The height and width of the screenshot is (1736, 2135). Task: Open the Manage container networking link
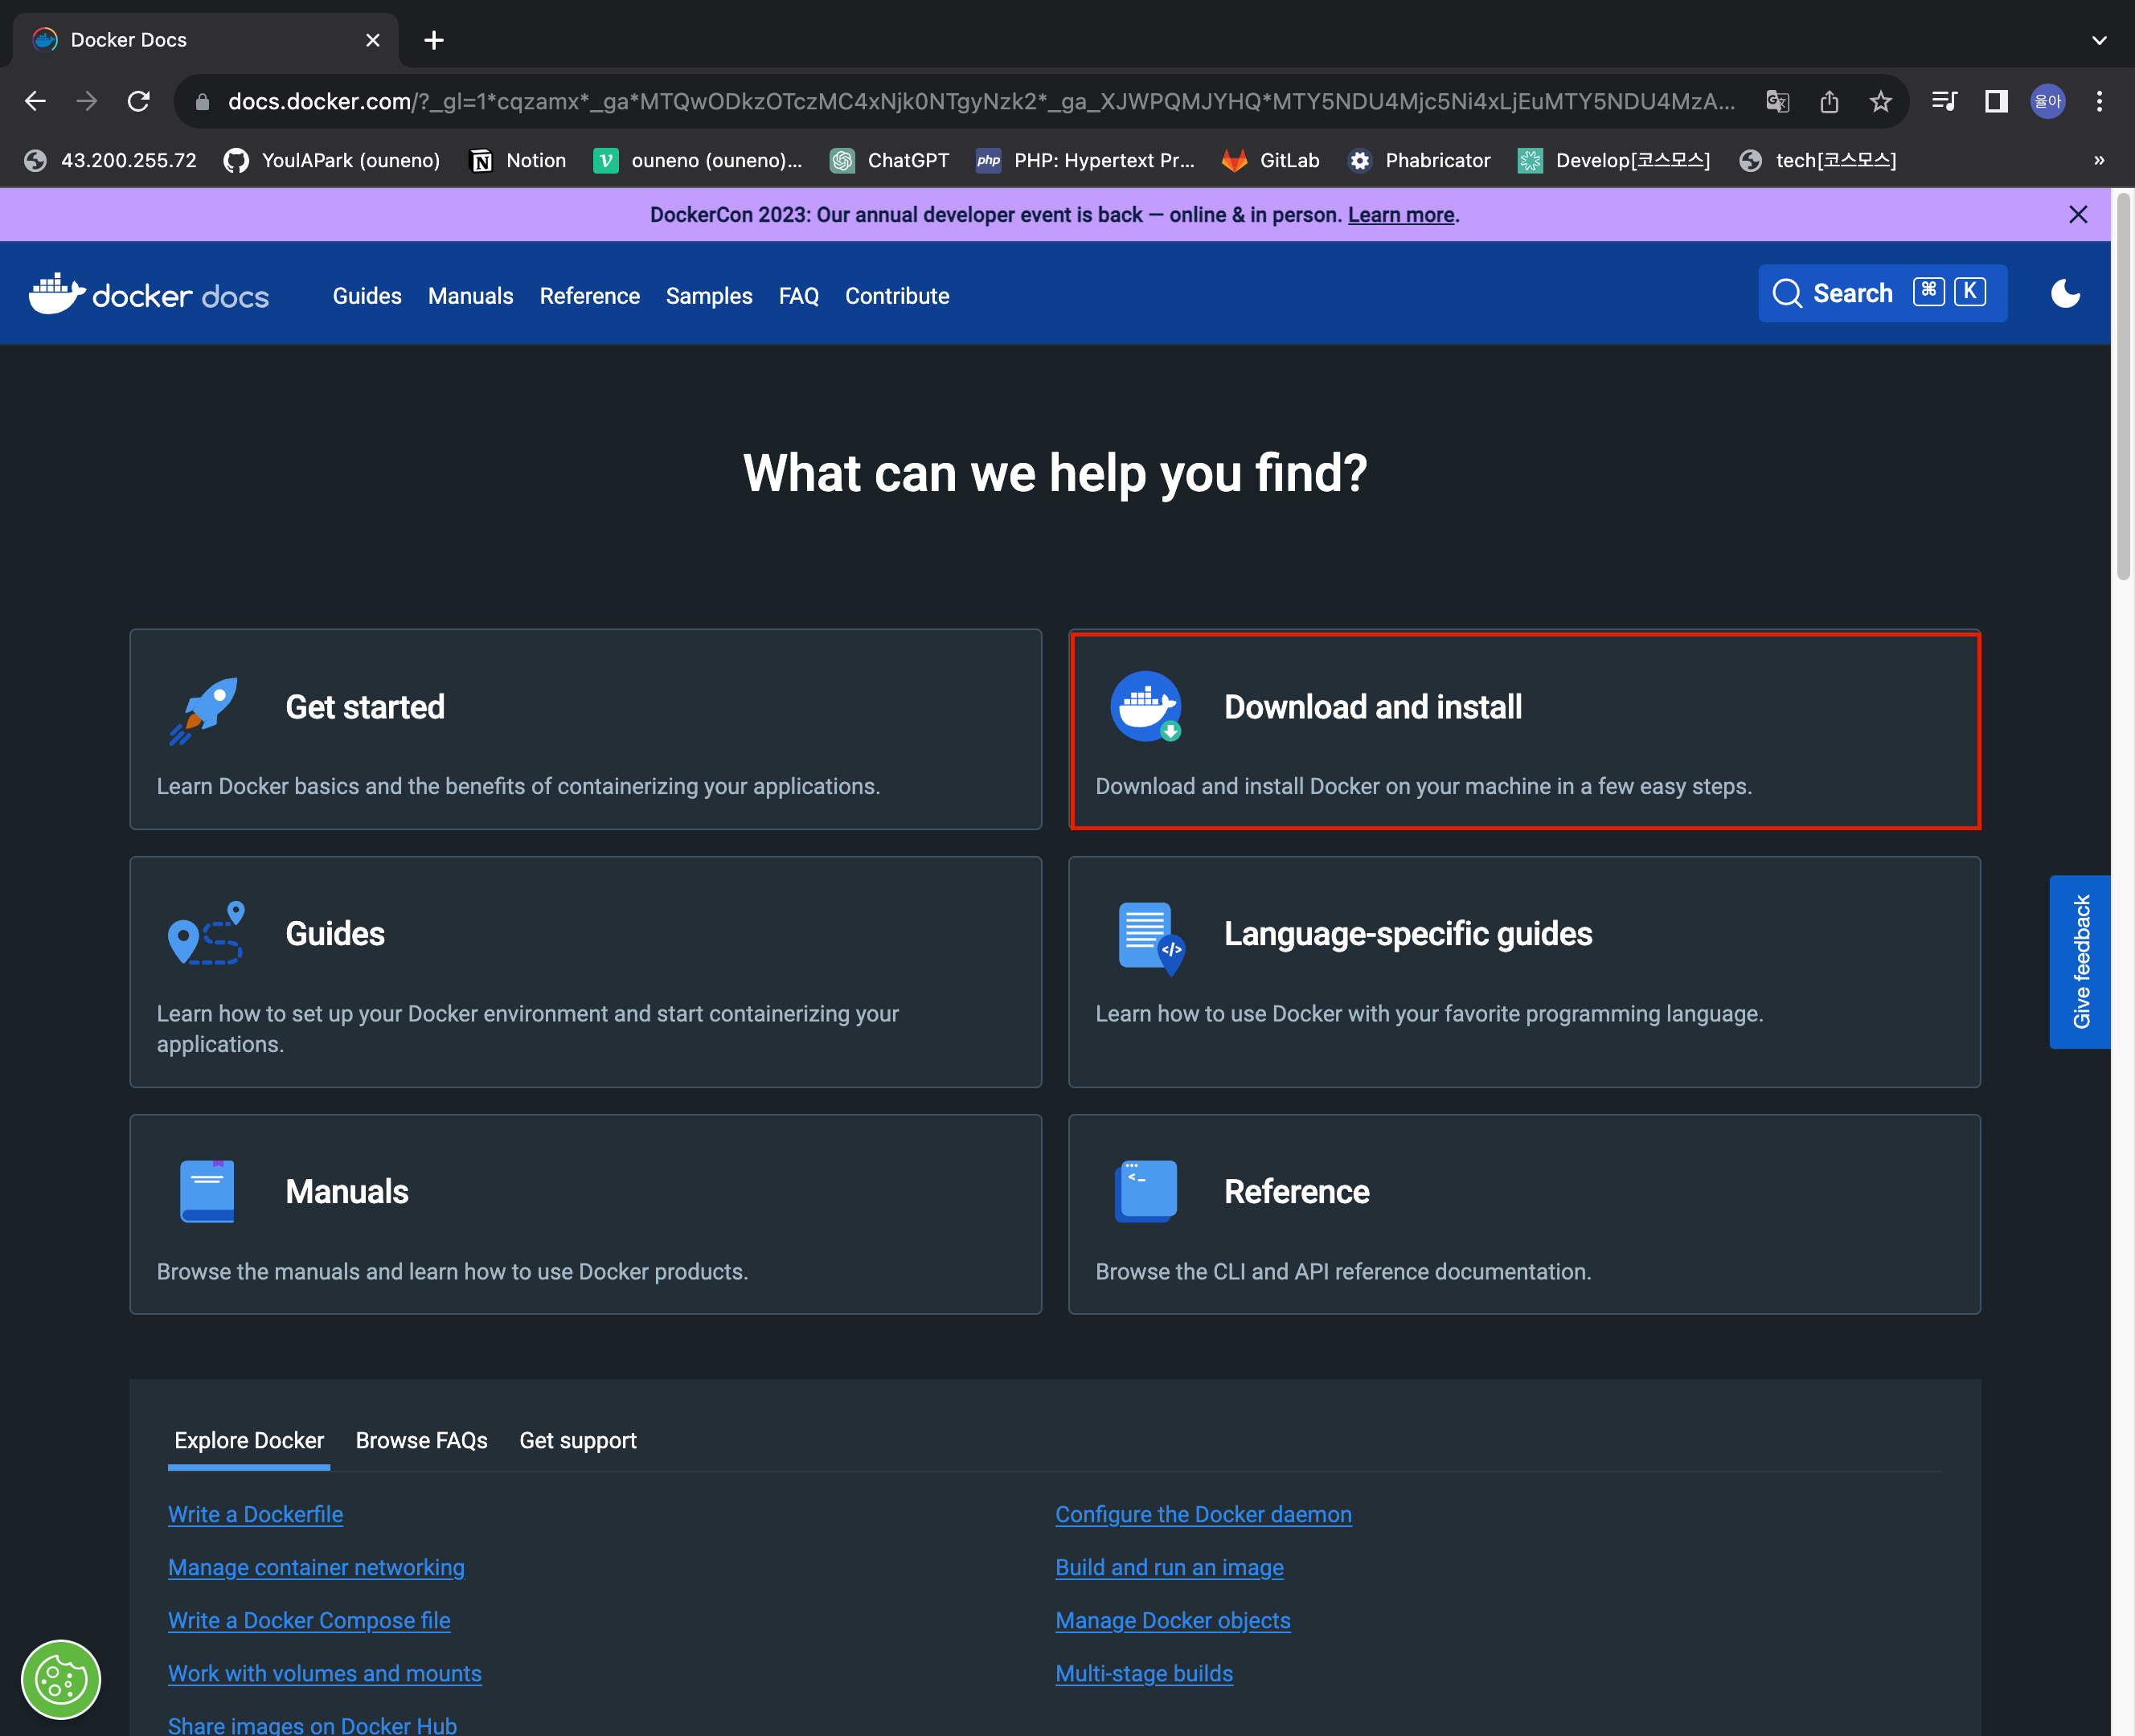point(316,1568)
